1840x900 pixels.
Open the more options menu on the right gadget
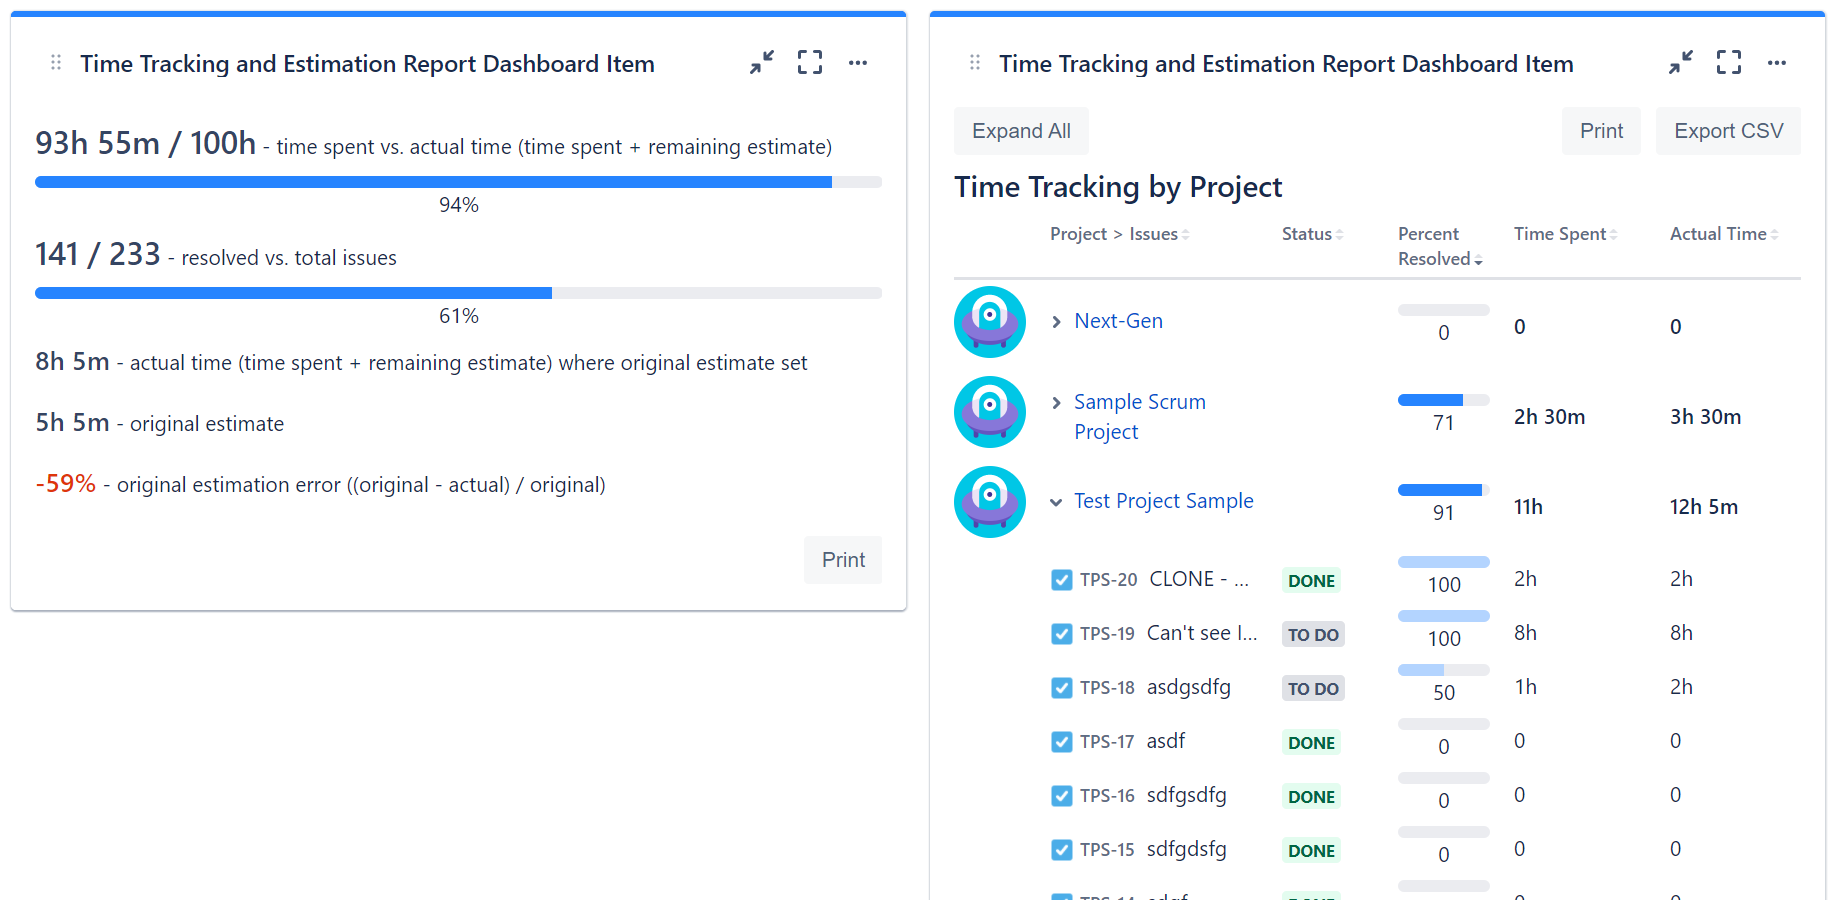(1777, 63)
